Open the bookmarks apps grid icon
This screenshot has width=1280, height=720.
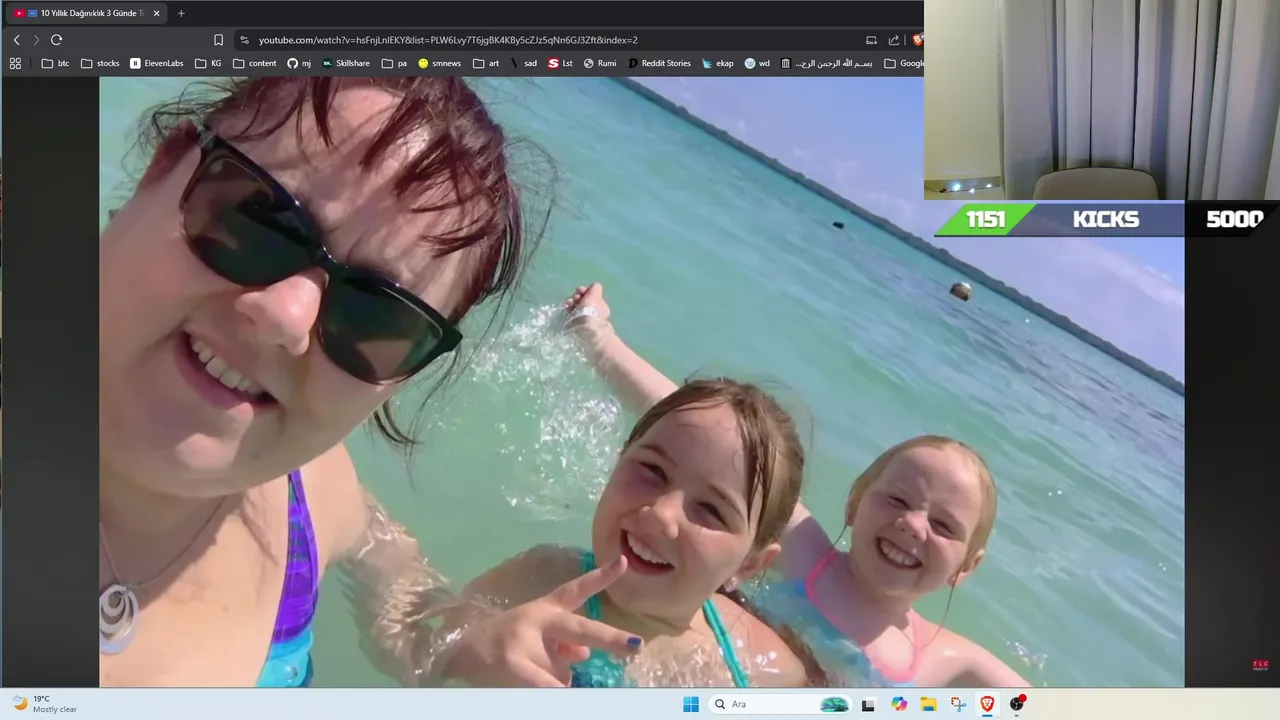(15, 63)
